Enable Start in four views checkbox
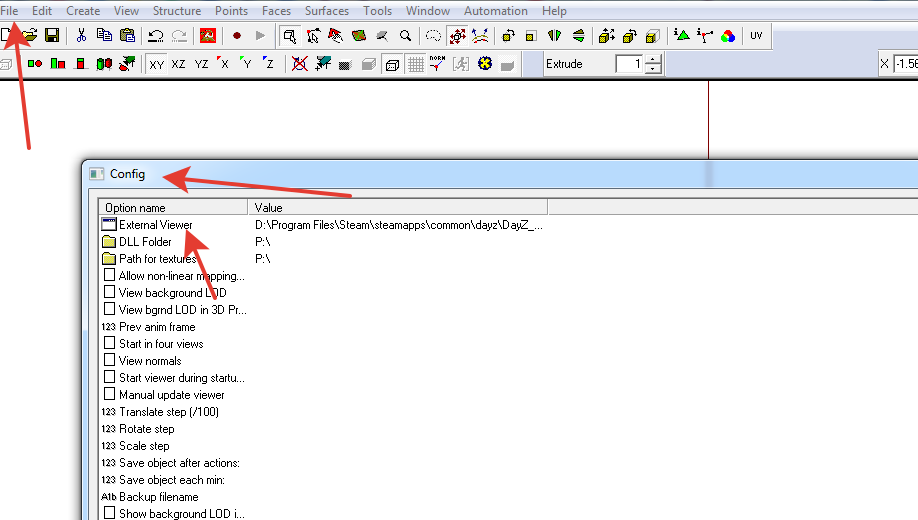Image resolution: width=918 pixels, height=520 pixels. (109, 343)
